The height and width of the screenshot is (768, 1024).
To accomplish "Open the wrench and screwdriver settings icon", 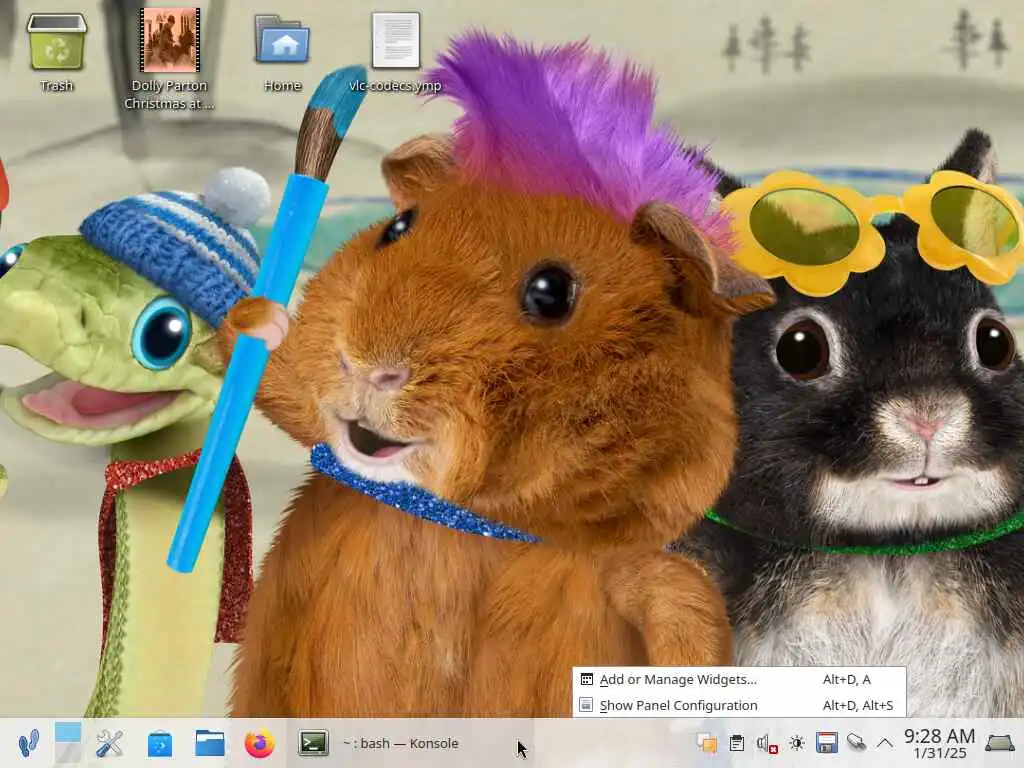I will 109,743.
